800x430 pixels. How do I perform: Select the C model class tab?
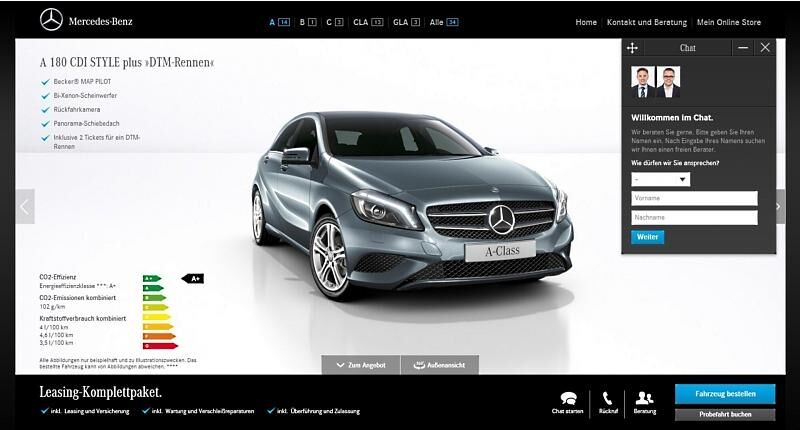[x=334, y=22]
